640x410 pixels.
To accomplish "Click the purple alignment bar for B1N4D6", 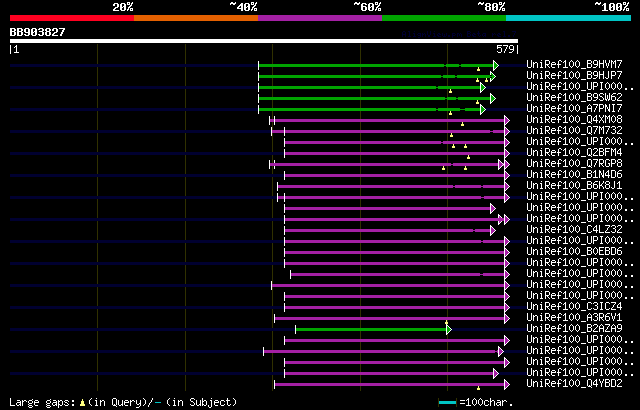I will coord(395,175).
